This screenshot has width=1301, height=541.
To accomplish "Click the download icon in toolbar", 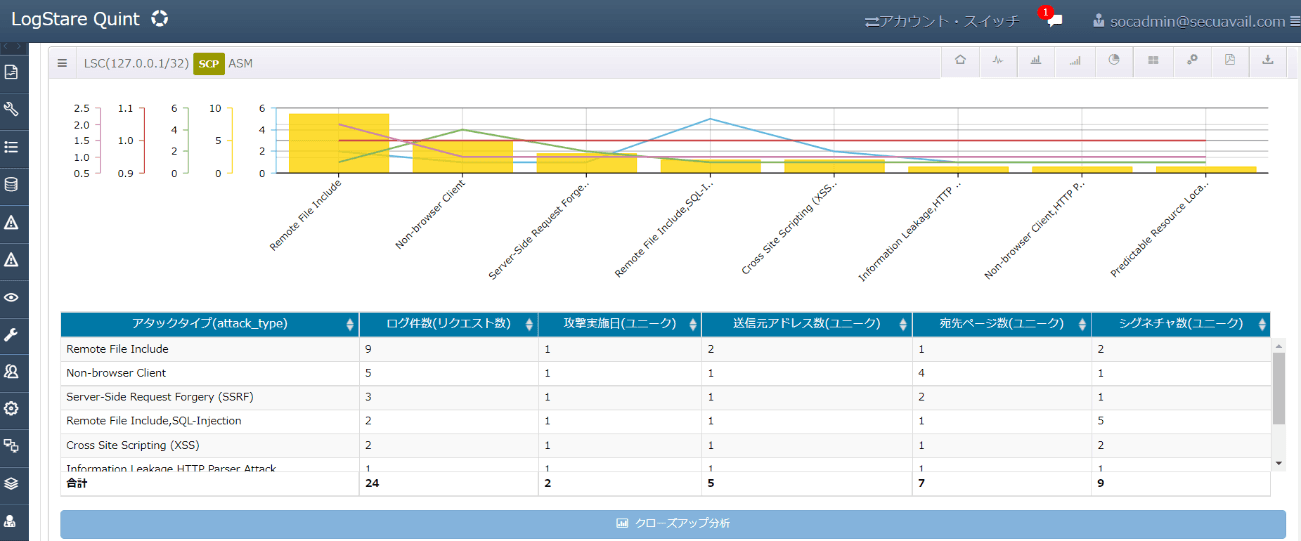I will tap(1268, 61).
